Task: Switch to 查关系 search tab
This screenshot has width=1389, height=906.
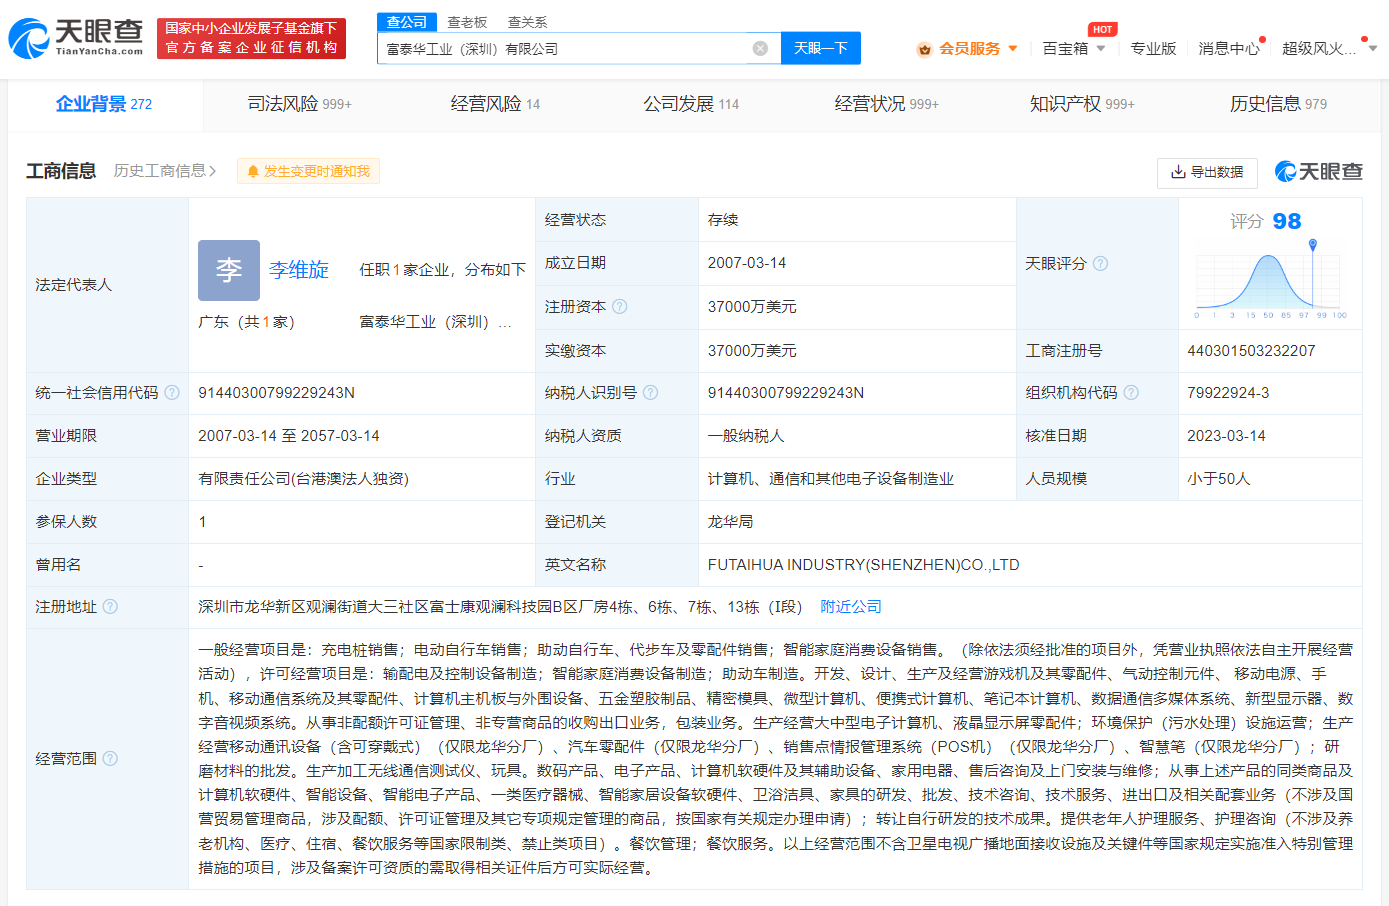Action: [527, 22]
